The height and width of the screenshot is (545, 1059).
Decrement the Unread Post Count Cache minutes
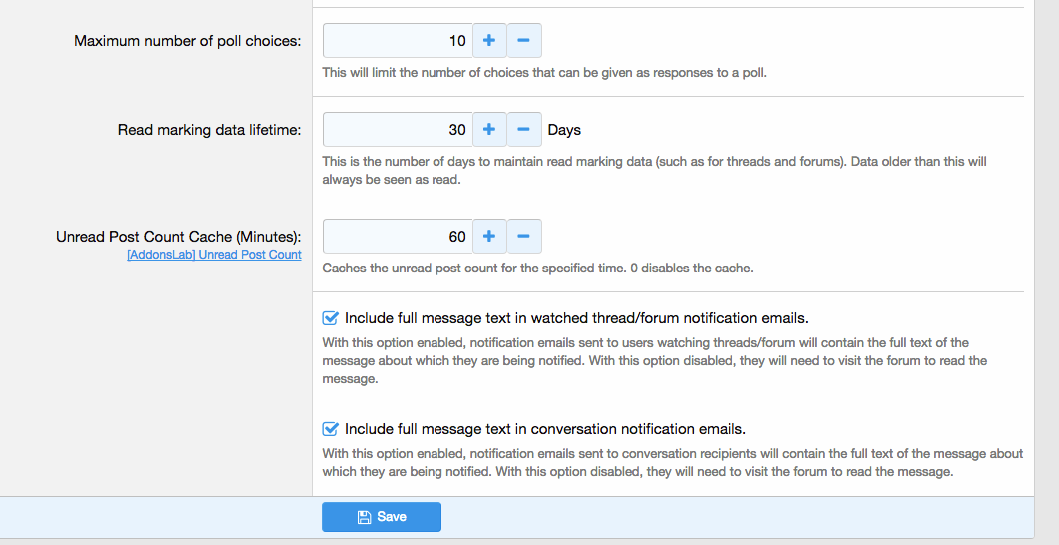click(x=524, y=237)
